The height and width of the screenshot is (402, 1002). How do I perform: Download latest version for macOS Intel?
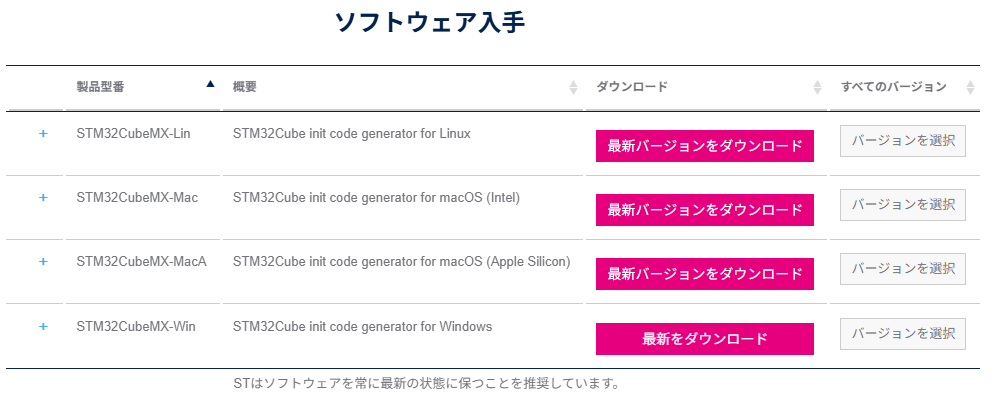(x=704, y=210)
